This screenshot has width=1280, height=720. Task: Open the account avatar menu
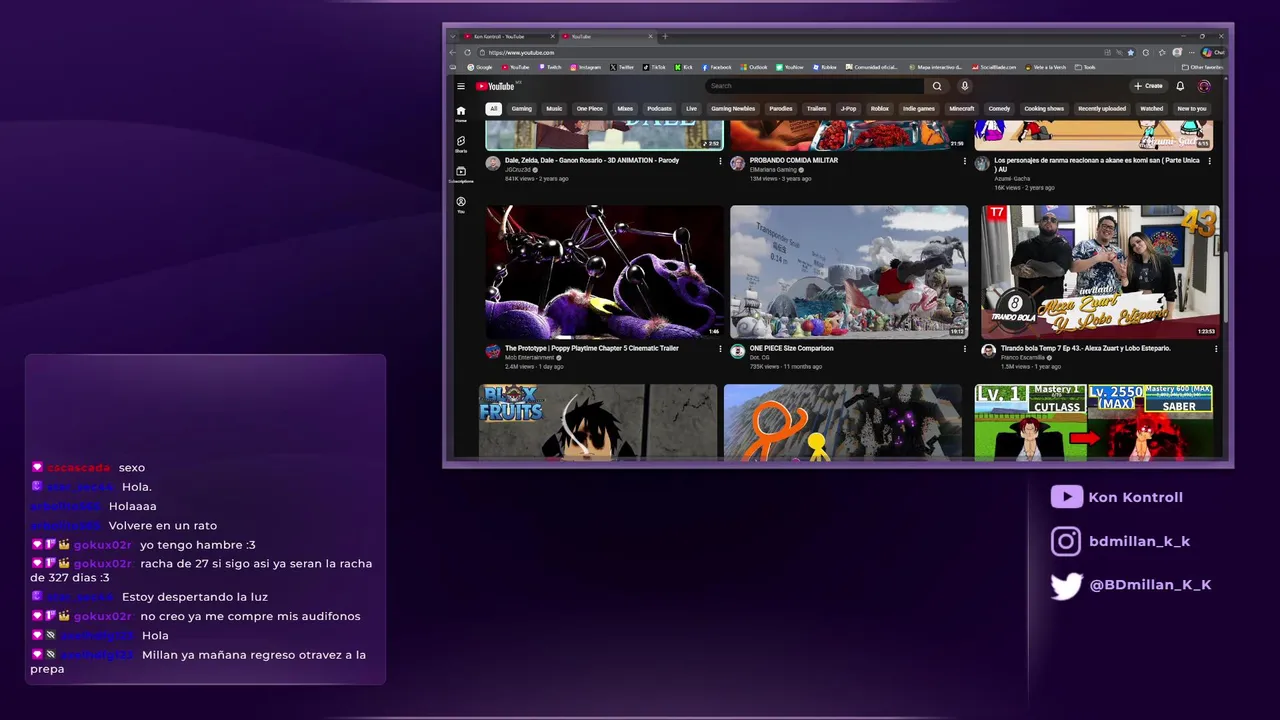pyautogui.click(x=1204, y=86)
